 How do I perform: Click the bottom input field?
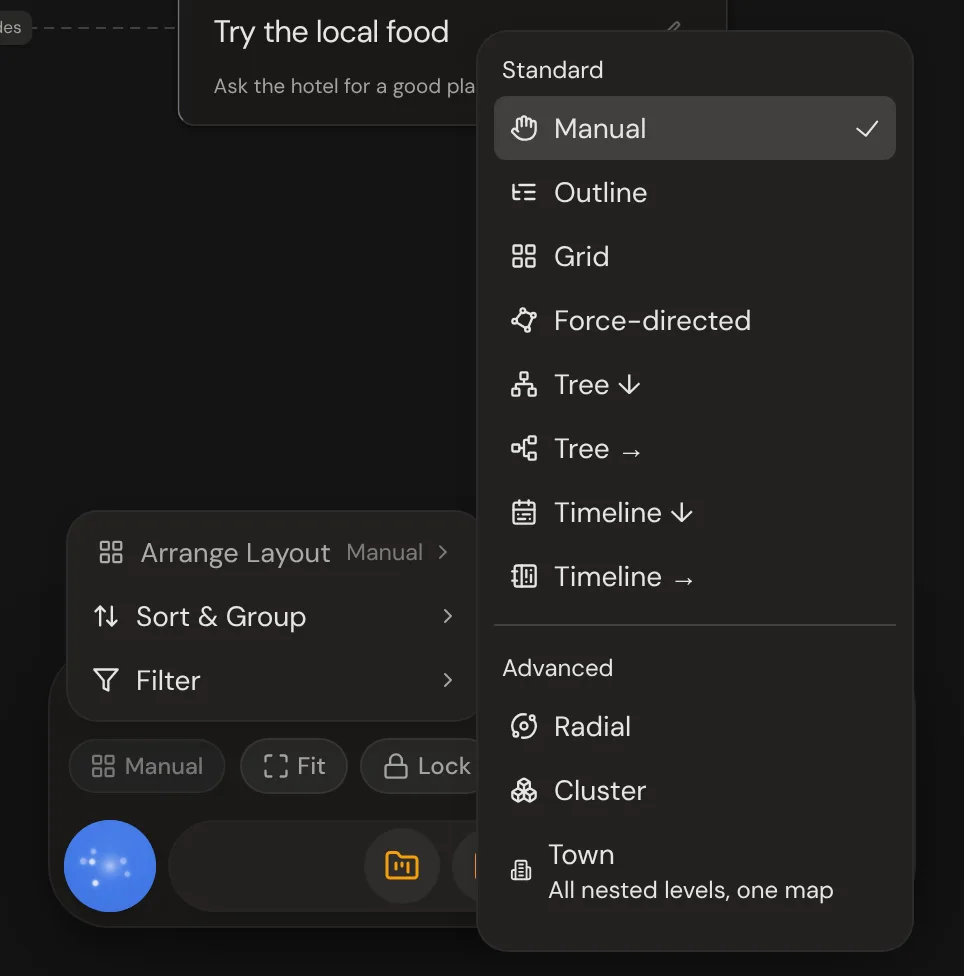(268, 866)
